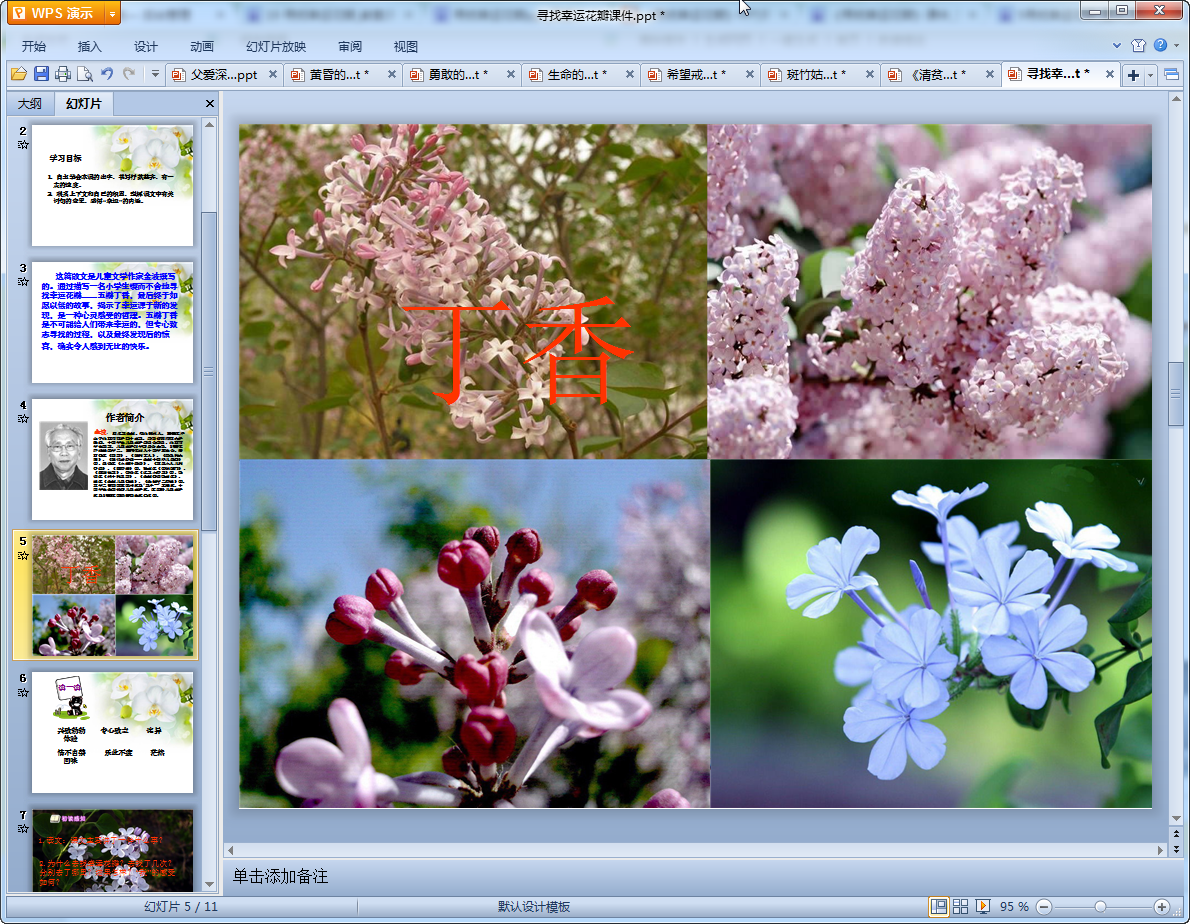Close the 生命的...t tab
1190x924 pixels.
click(629, 74)
